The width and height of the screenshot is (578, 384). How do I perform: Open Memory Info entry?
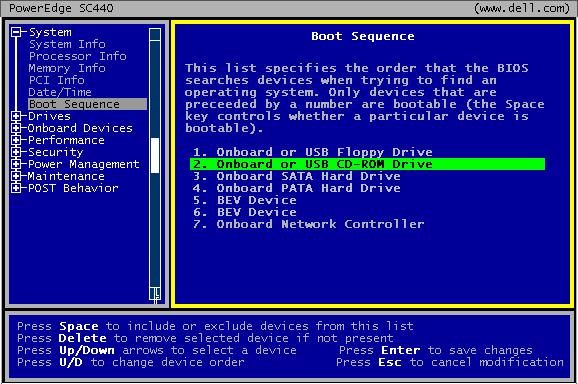point(67,68)
